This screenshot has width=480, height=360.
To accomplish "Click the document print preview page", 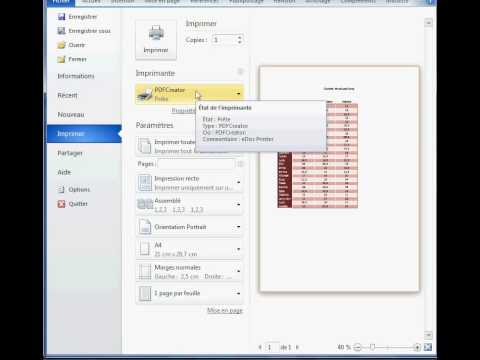I will pyautogui.click(x=339, y=179).
